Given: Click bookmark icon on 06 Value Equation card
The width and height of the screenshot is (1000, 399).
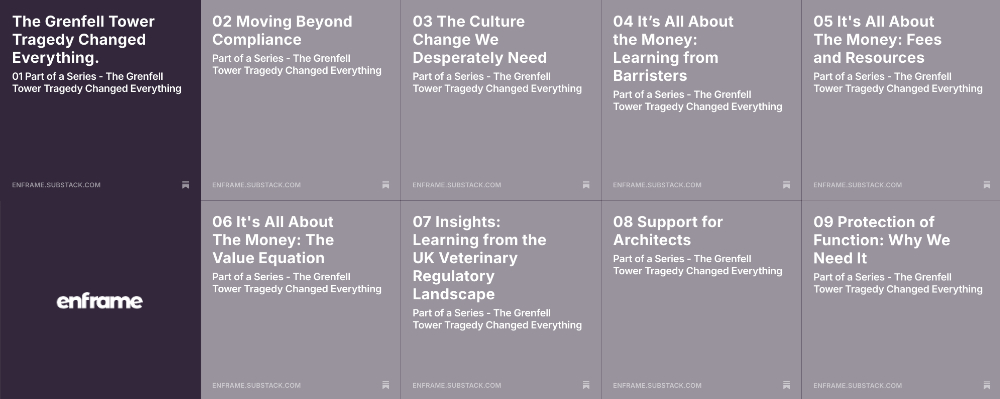Looking at the screenshot, I should tap(385, 385).
